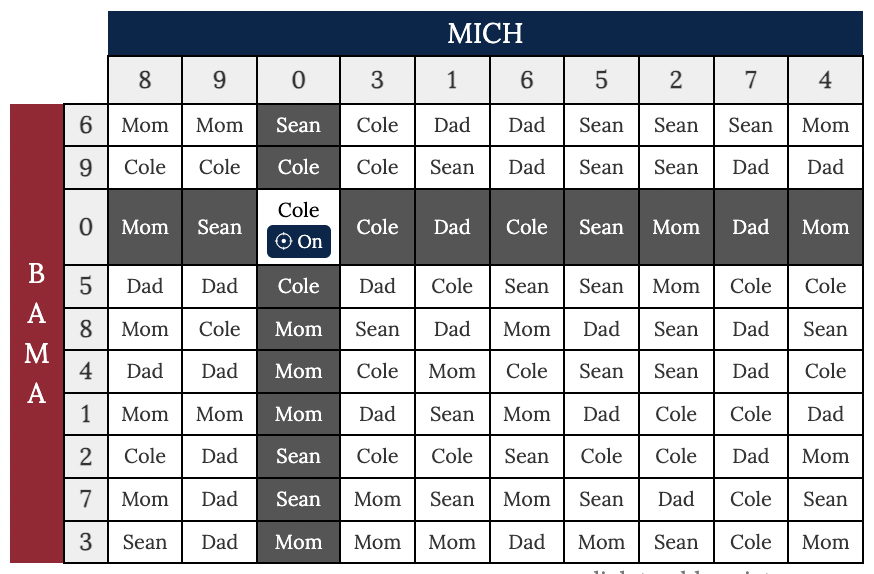Click Sean's square at MICH 8, BAMA 3
Viewport: 874px width, 574px height.
(145, 542)
